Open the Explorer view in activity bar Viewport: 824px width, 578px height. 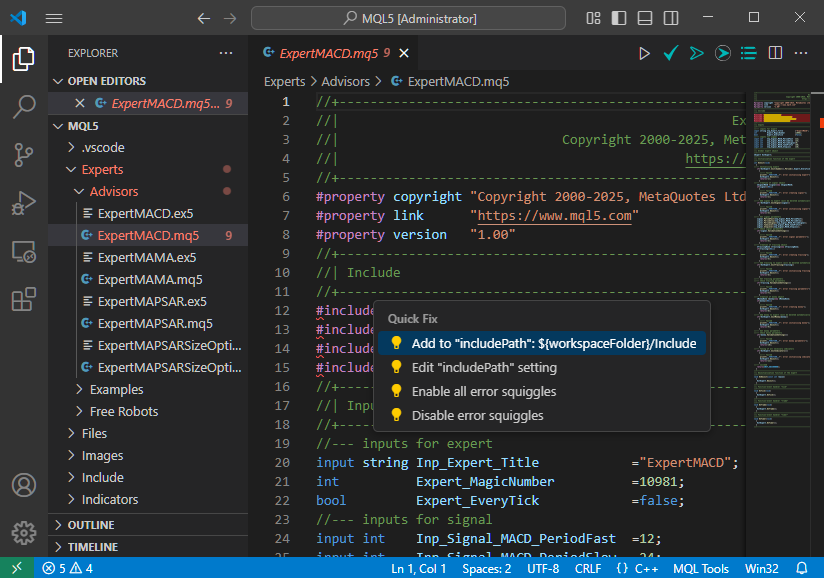24,58
